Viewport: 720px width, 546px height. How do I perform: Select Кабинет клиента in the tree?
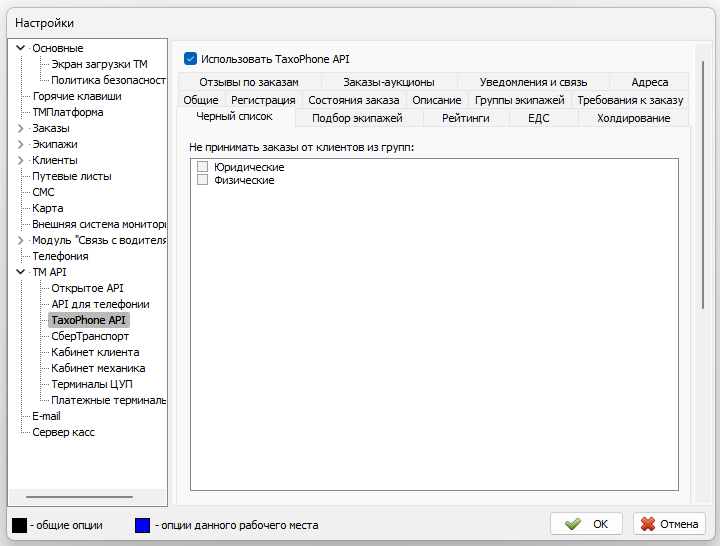tap(95, 352)
